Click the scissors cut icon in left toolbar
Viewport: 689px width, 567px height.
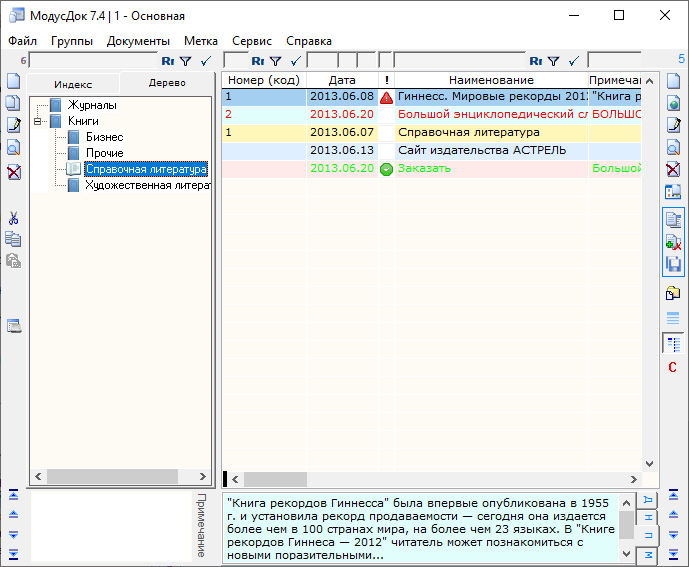pos(13,218)
